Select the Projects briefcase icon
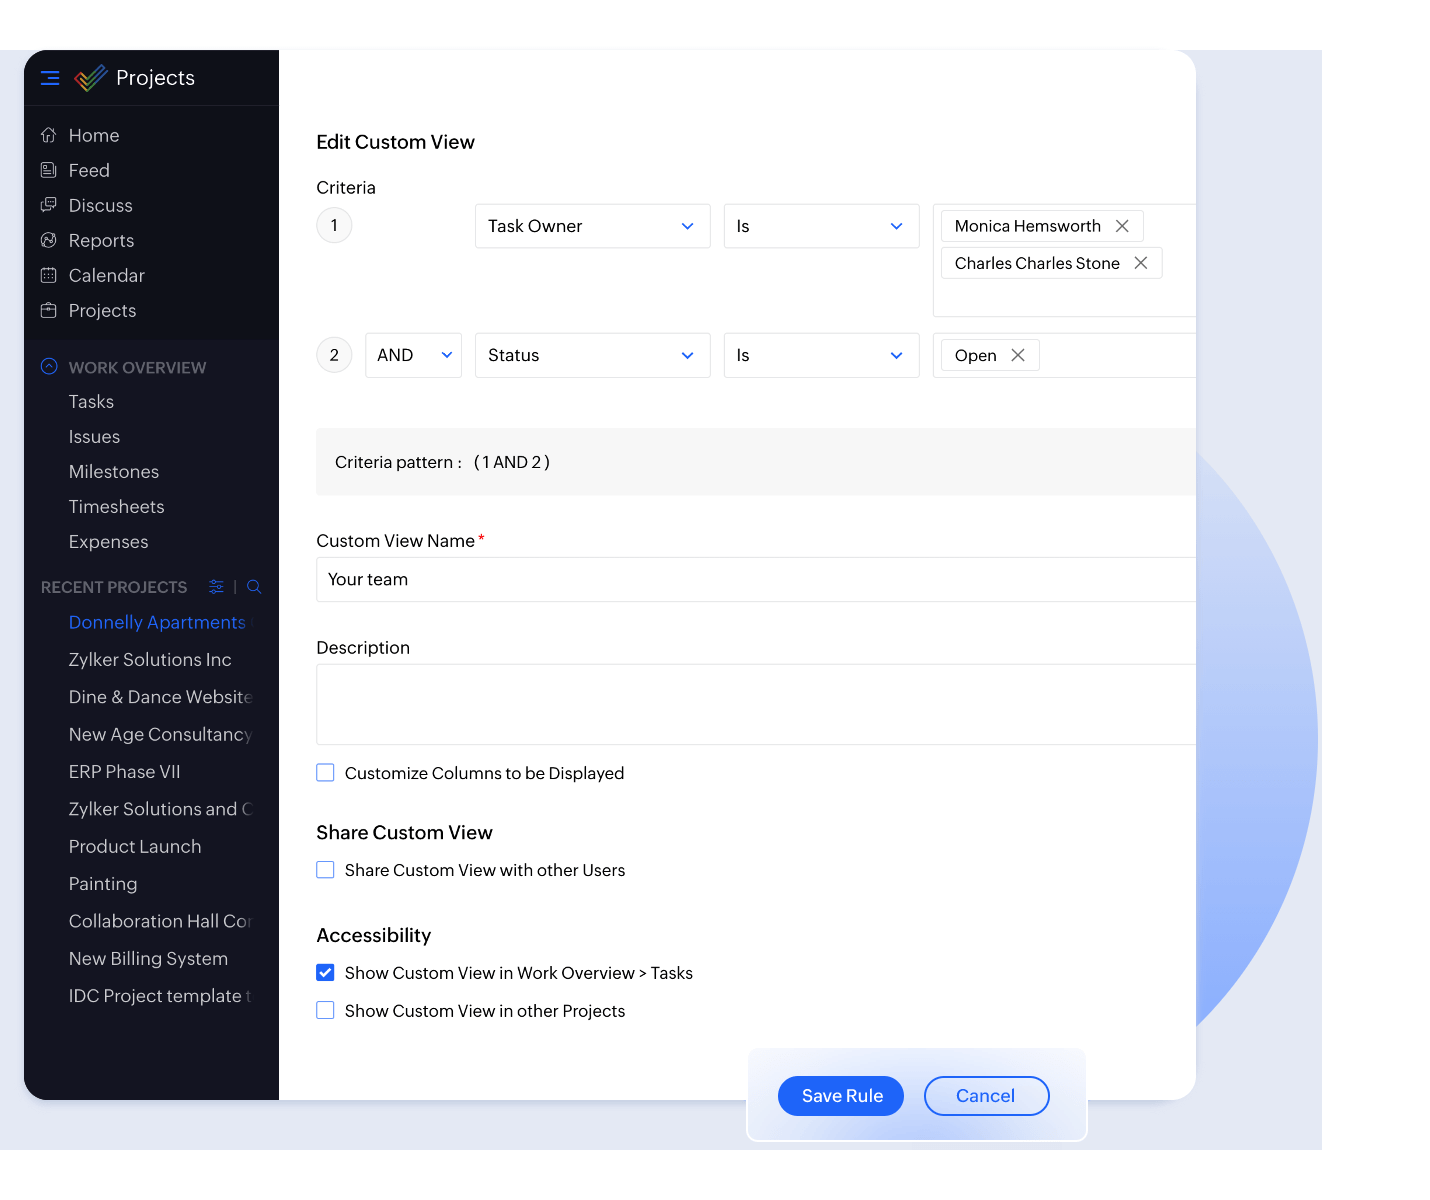 pyautogui.click(x=49, y=310)
